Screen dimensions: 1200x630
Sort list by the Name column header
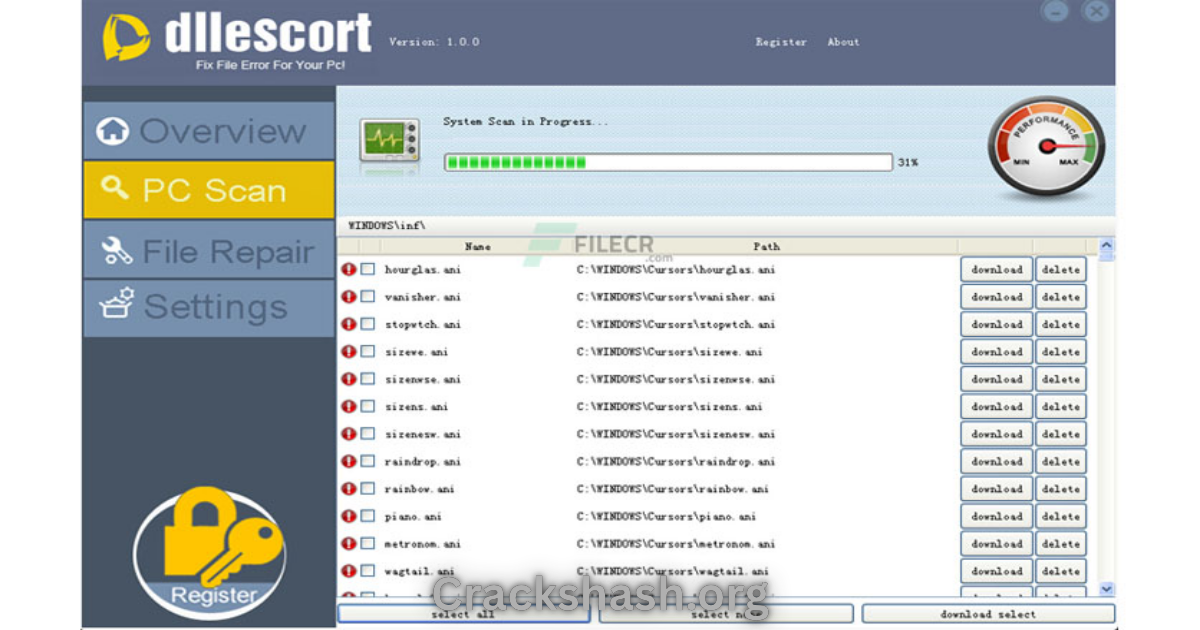(477, 246)
